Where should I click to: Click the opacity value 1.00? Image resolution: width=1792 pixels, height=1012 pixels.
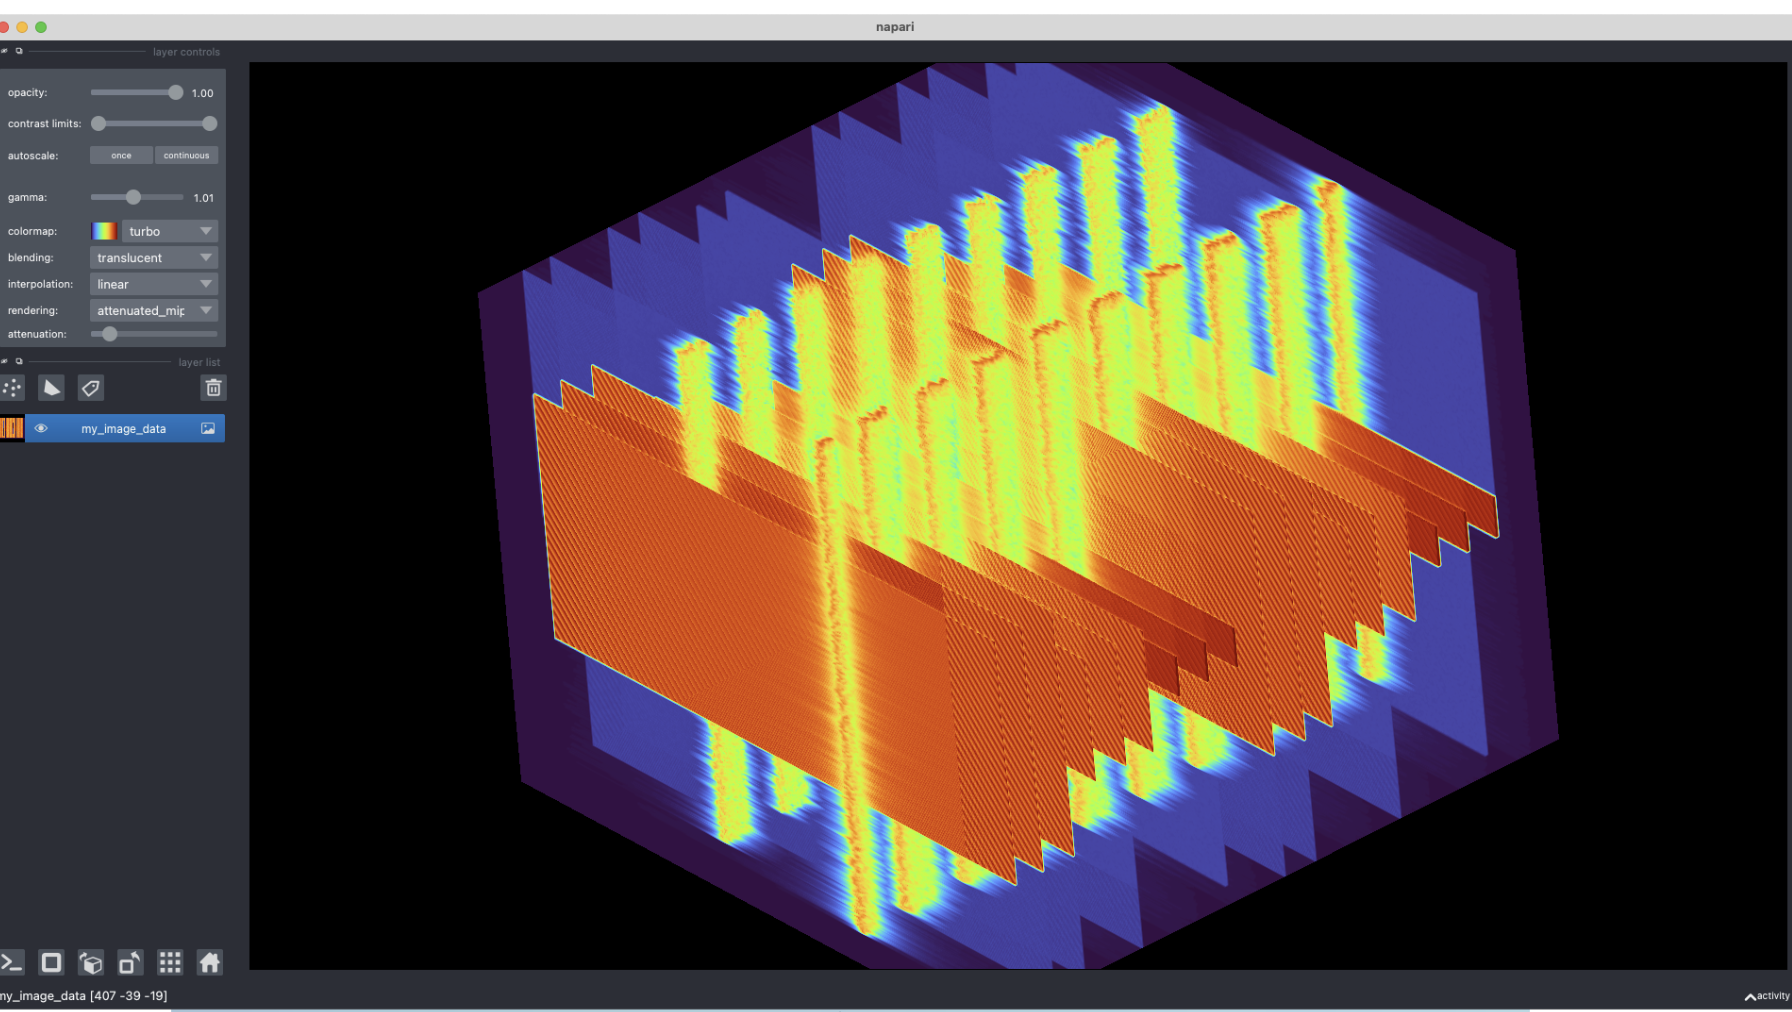tap(203, 93)
